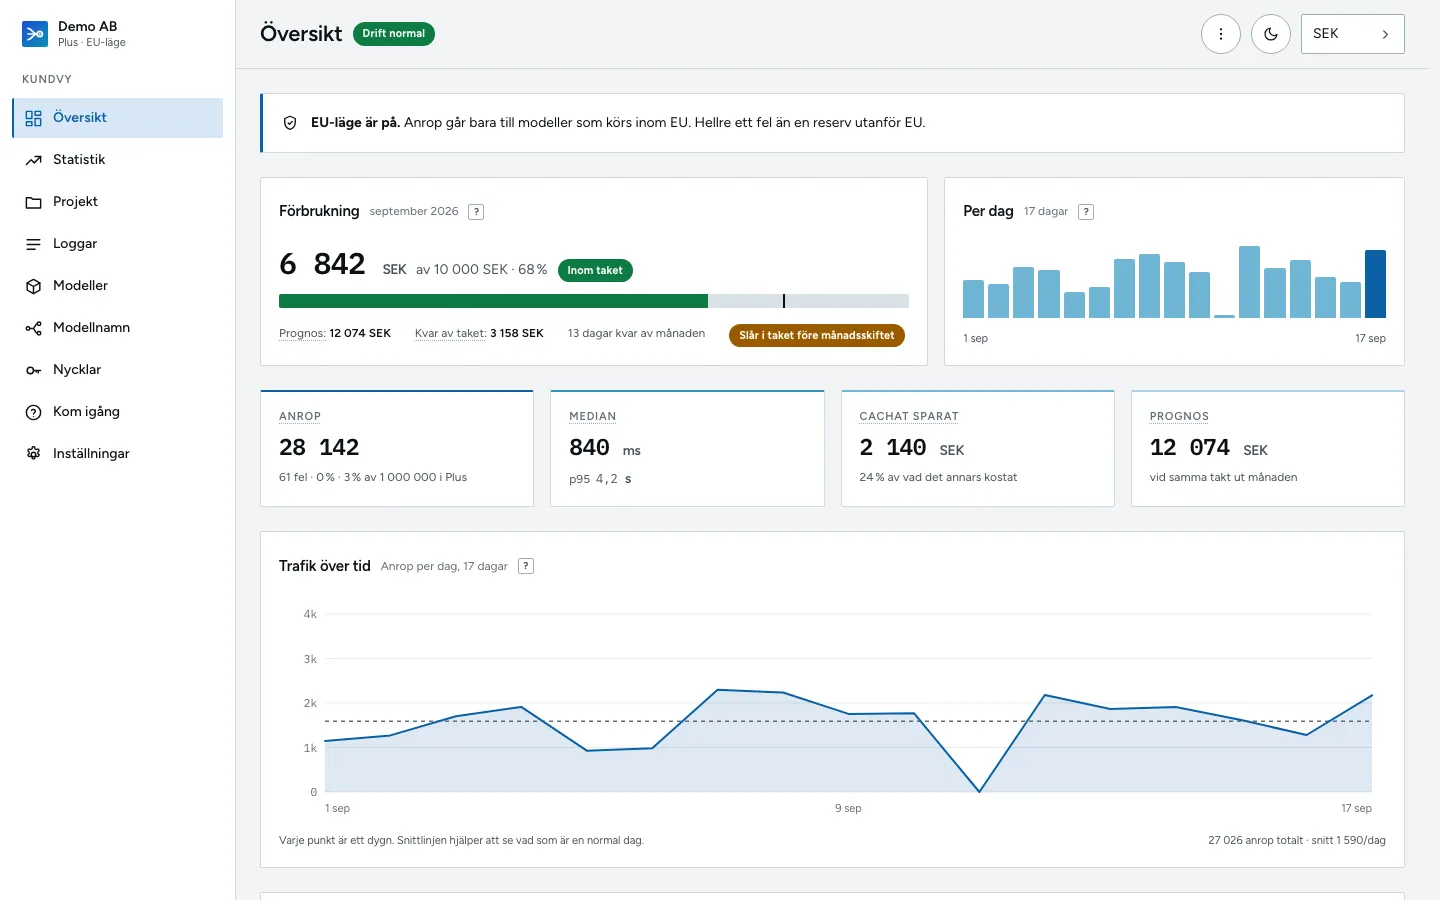Go to Statistik in the sidebar
The height and width of the screenshot is (900, 1440).
117,160
